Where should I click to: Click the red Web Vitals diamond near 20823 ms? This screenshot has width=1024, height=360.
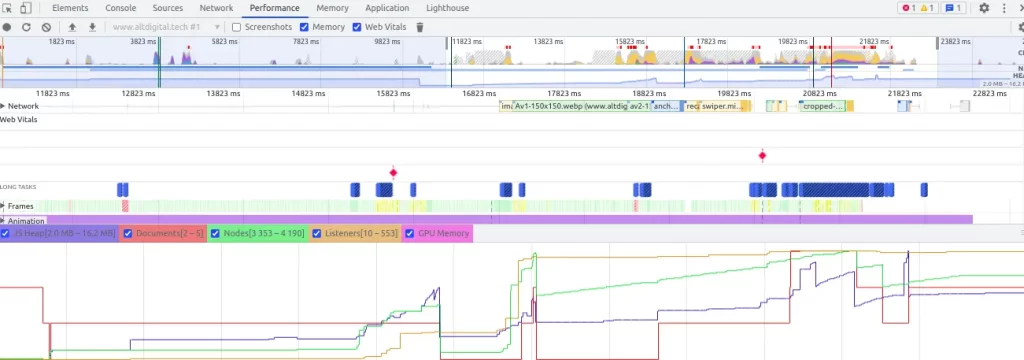tap(762, 155)
